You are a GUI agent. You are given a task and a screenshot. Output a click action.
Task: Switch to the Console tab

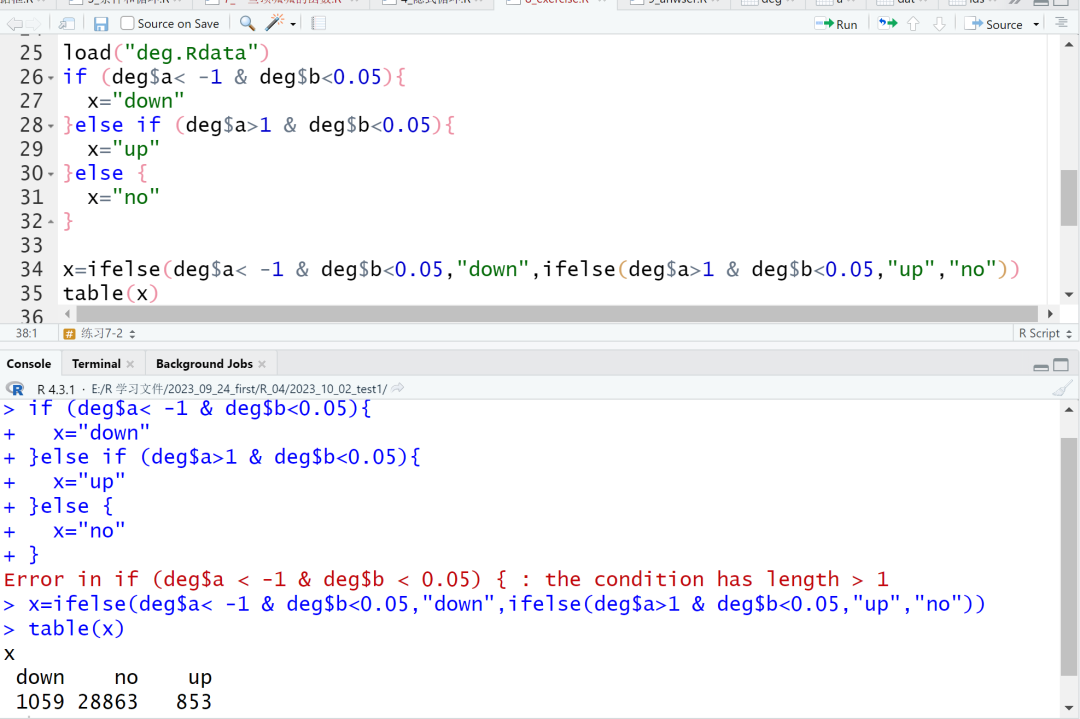(x=29, y=364)
